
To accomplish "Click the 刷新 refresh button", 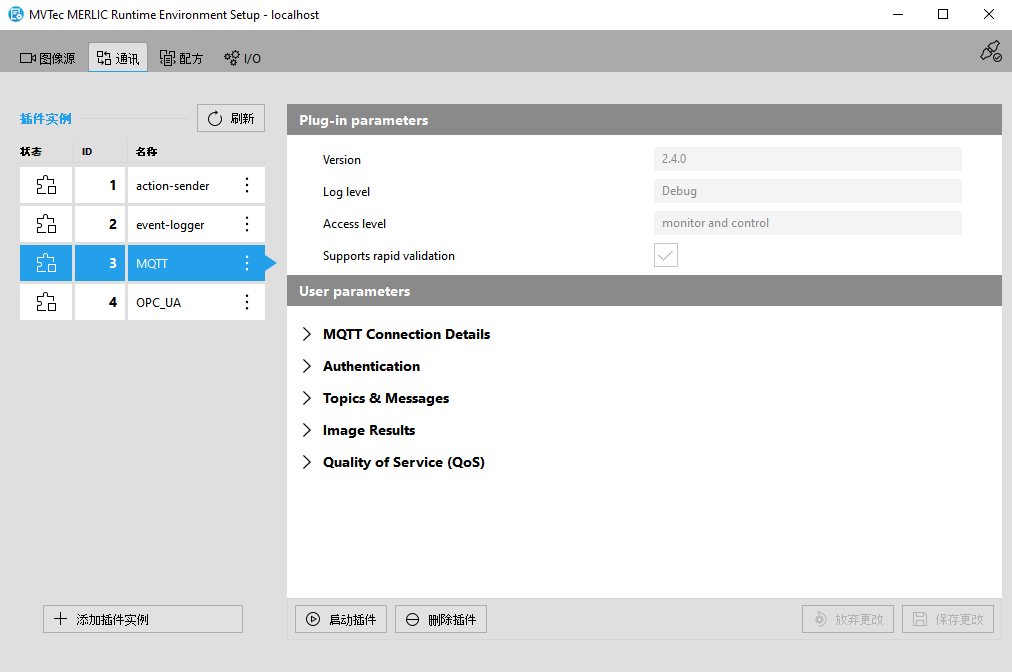I will (x=231, y=119).
